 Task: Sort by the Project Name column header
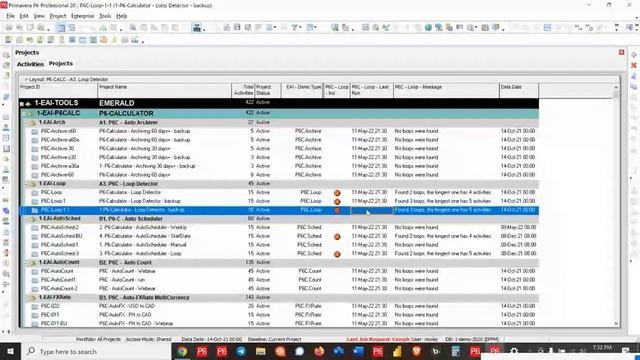pos(164,90)
